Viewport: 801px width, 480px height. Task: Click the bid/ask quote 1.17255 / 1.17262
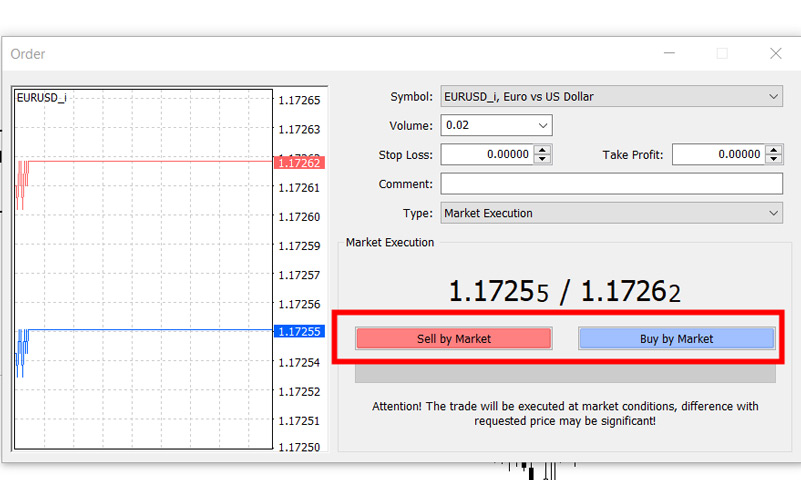click(564, 292)
